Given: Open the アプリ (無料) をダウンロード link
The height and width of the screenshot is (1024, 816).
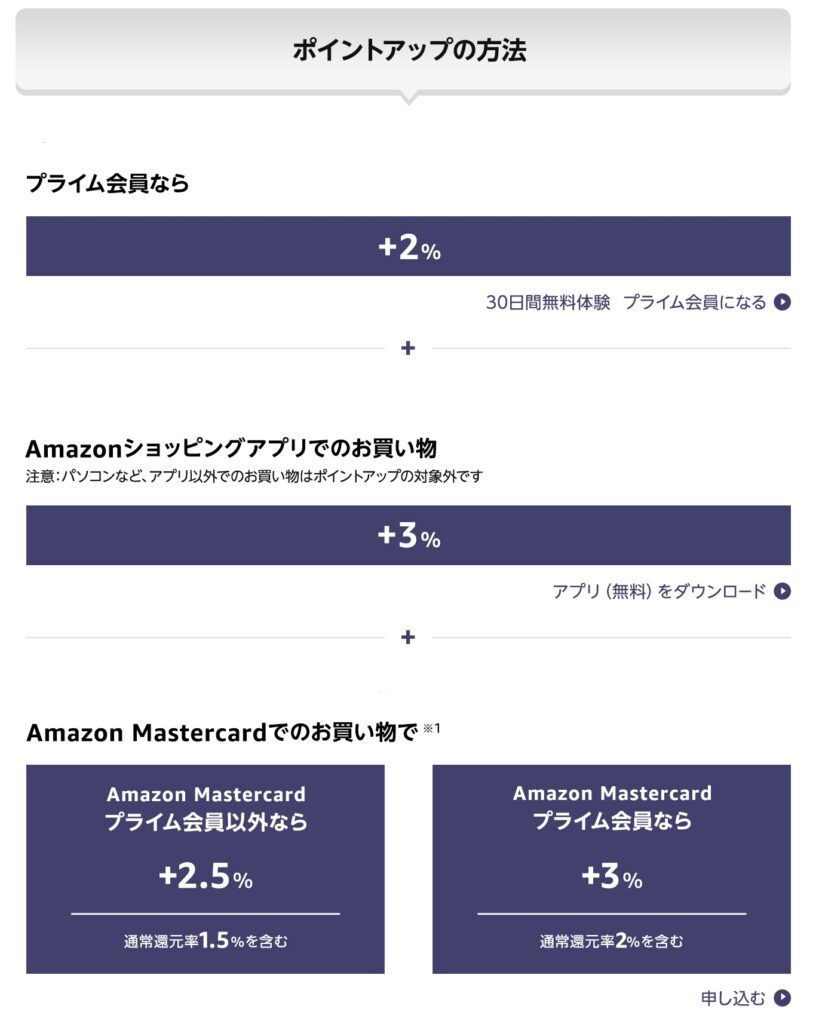Looking at the screenshot, I should click(659, 591).
